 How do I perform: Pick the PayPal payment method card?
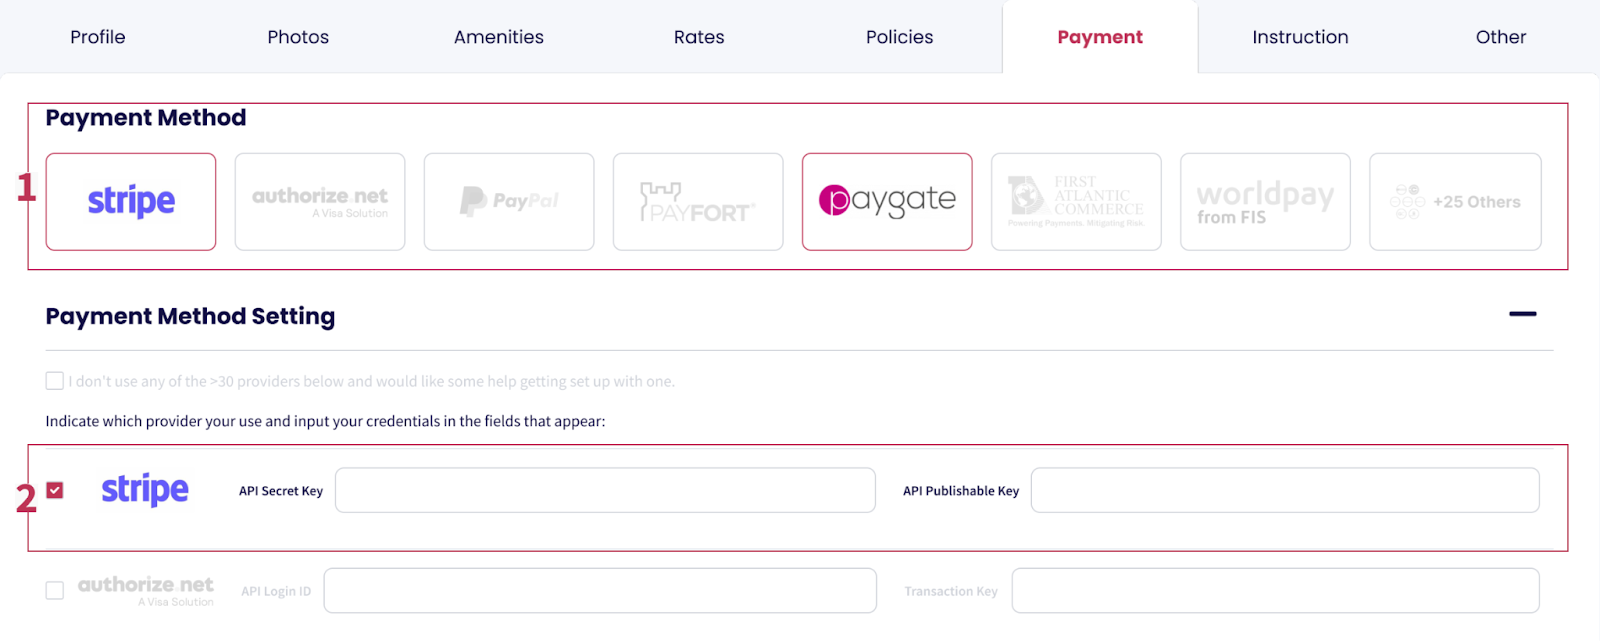coord(509,201)
